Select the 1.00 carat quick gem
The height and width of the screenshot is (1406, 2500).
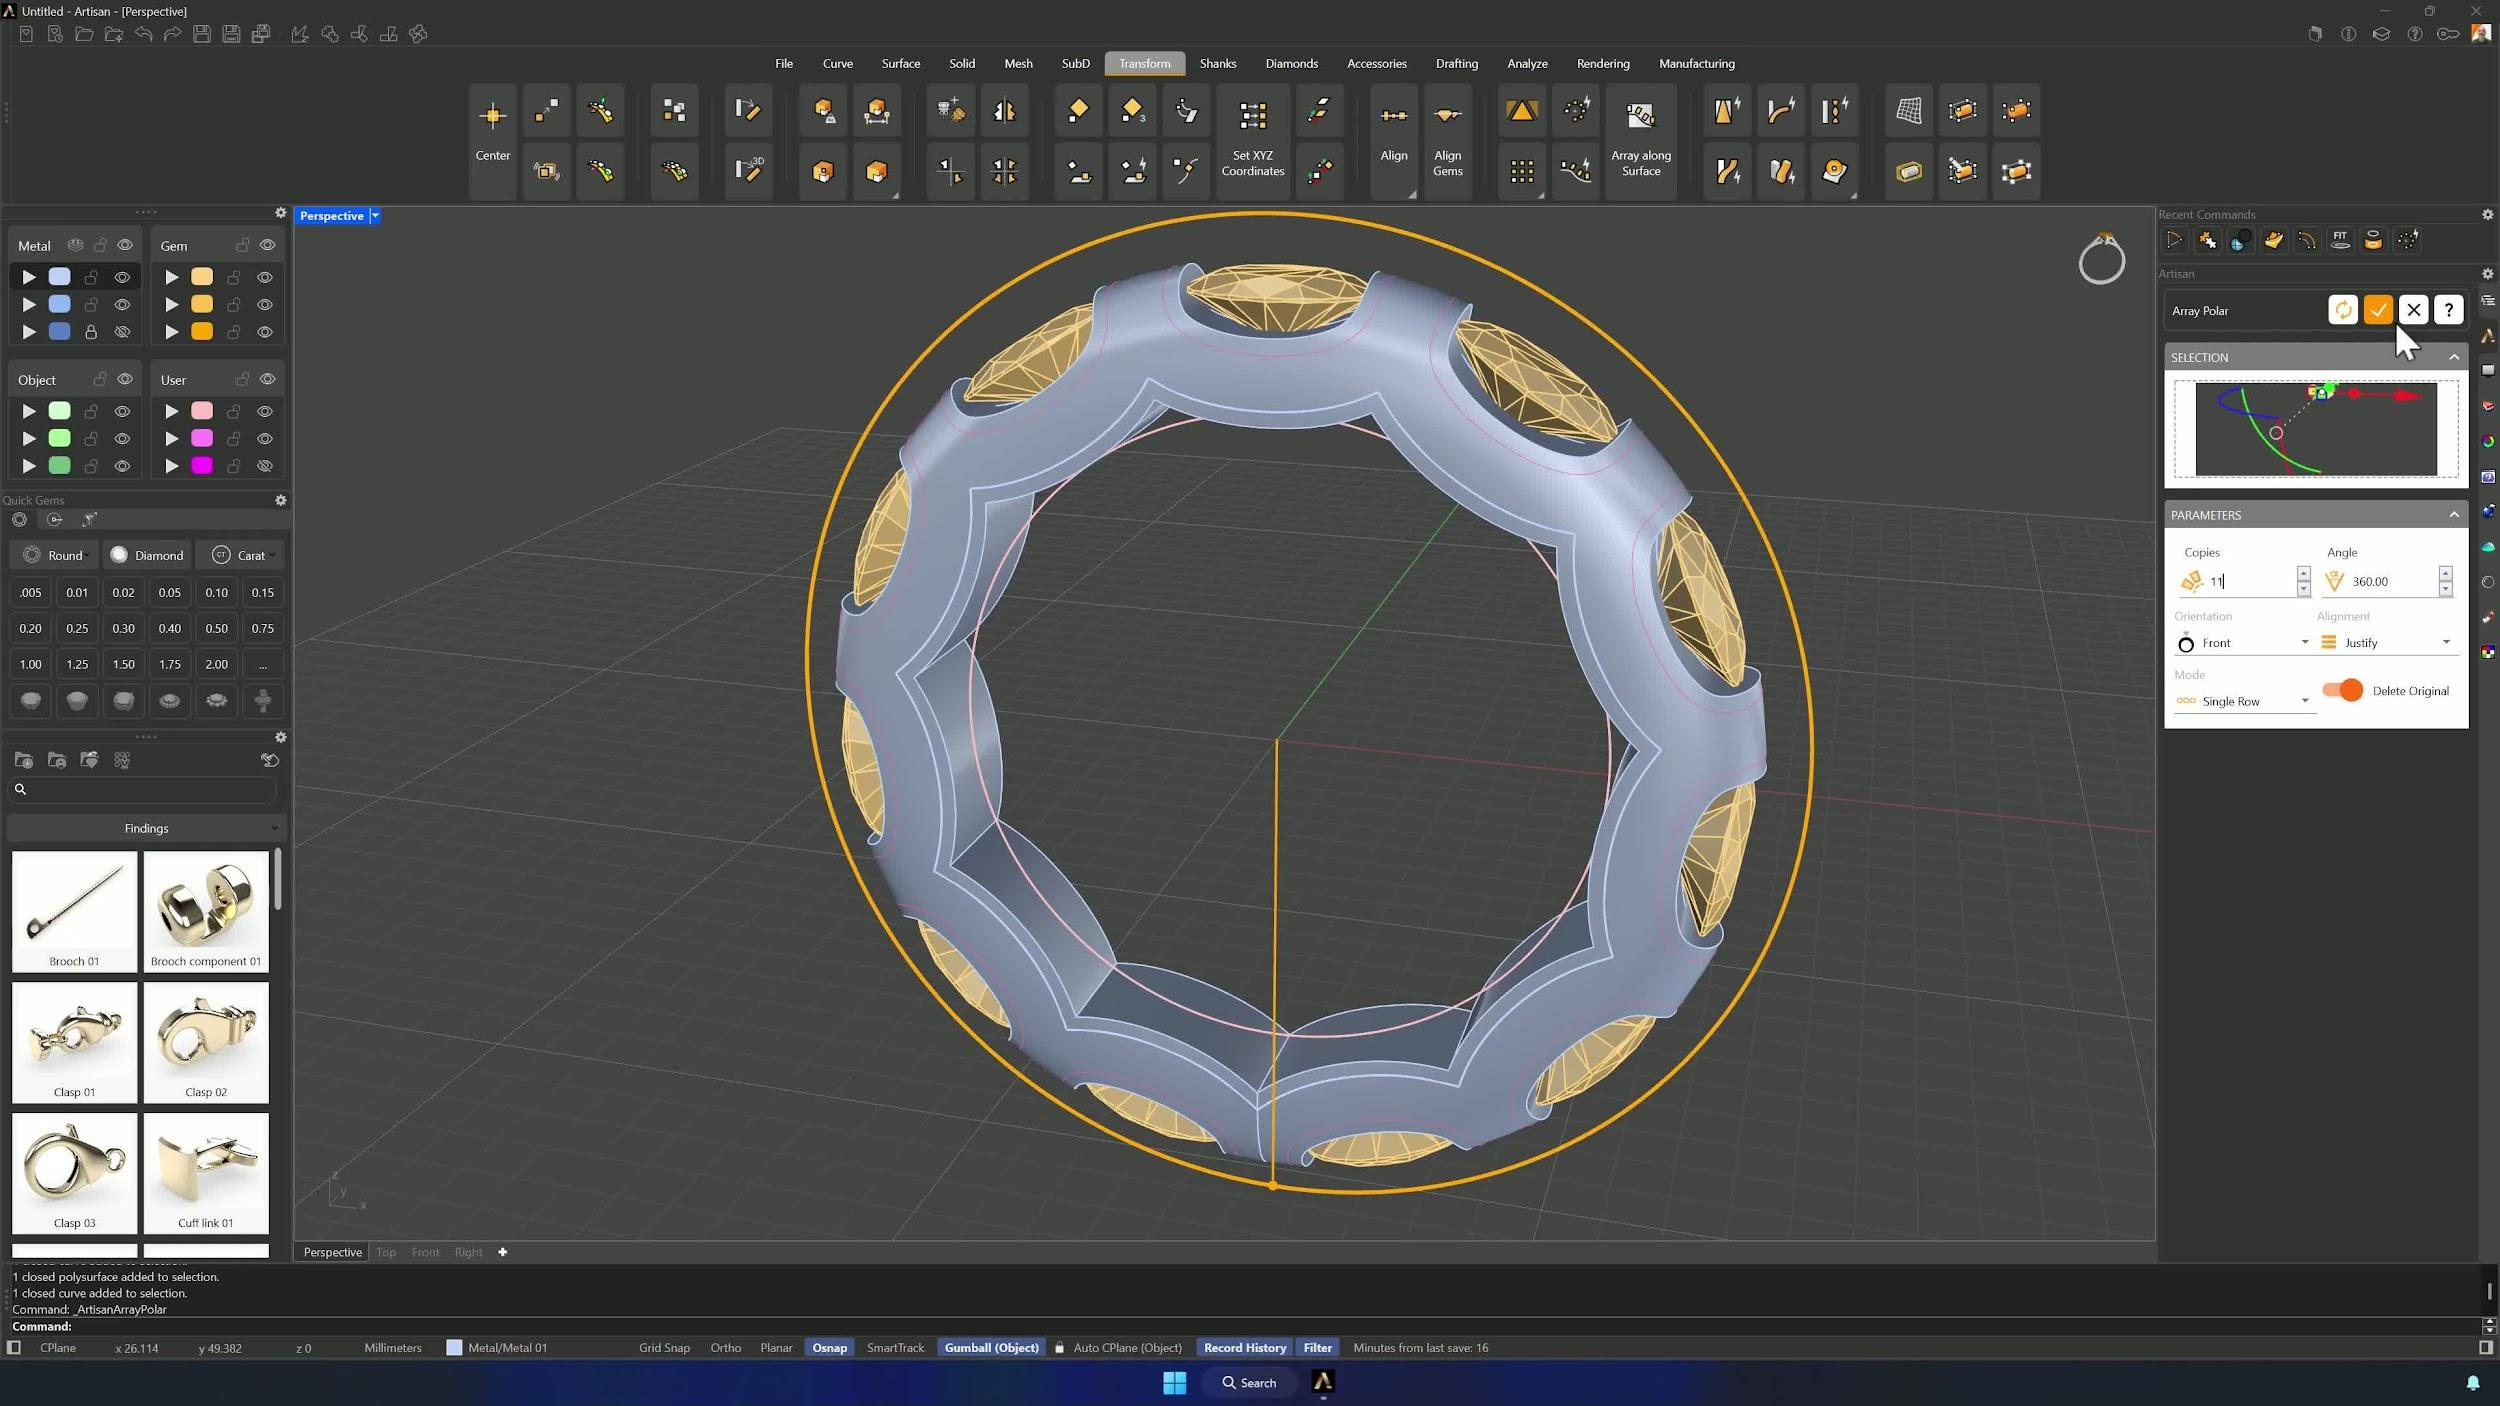31,664
